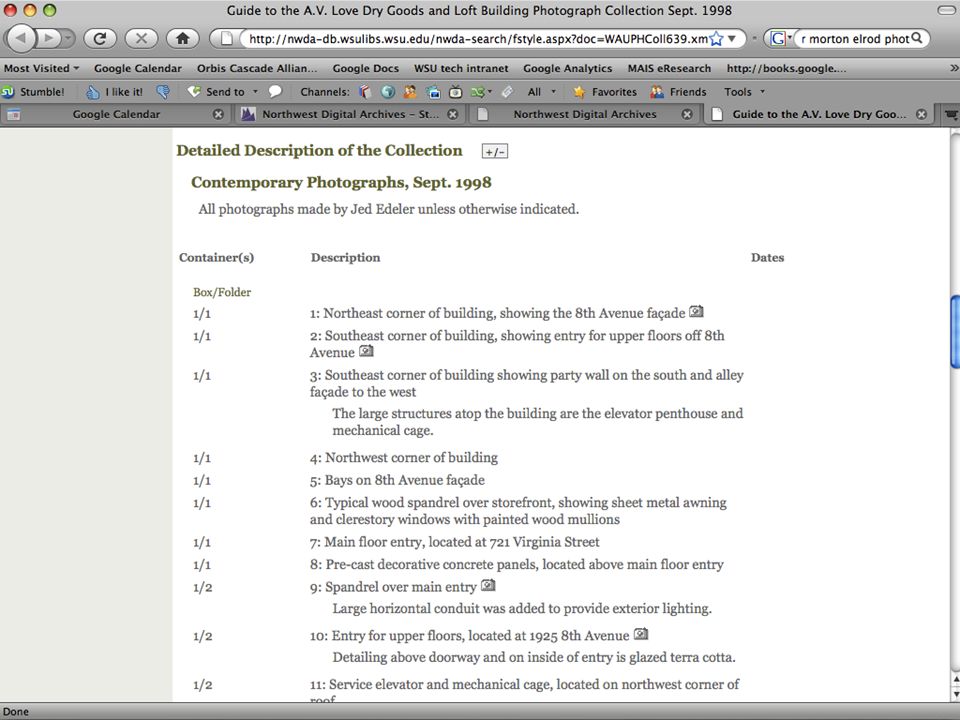Close the 'Northwest Digital Archives – St...' tab

point(452,114)
